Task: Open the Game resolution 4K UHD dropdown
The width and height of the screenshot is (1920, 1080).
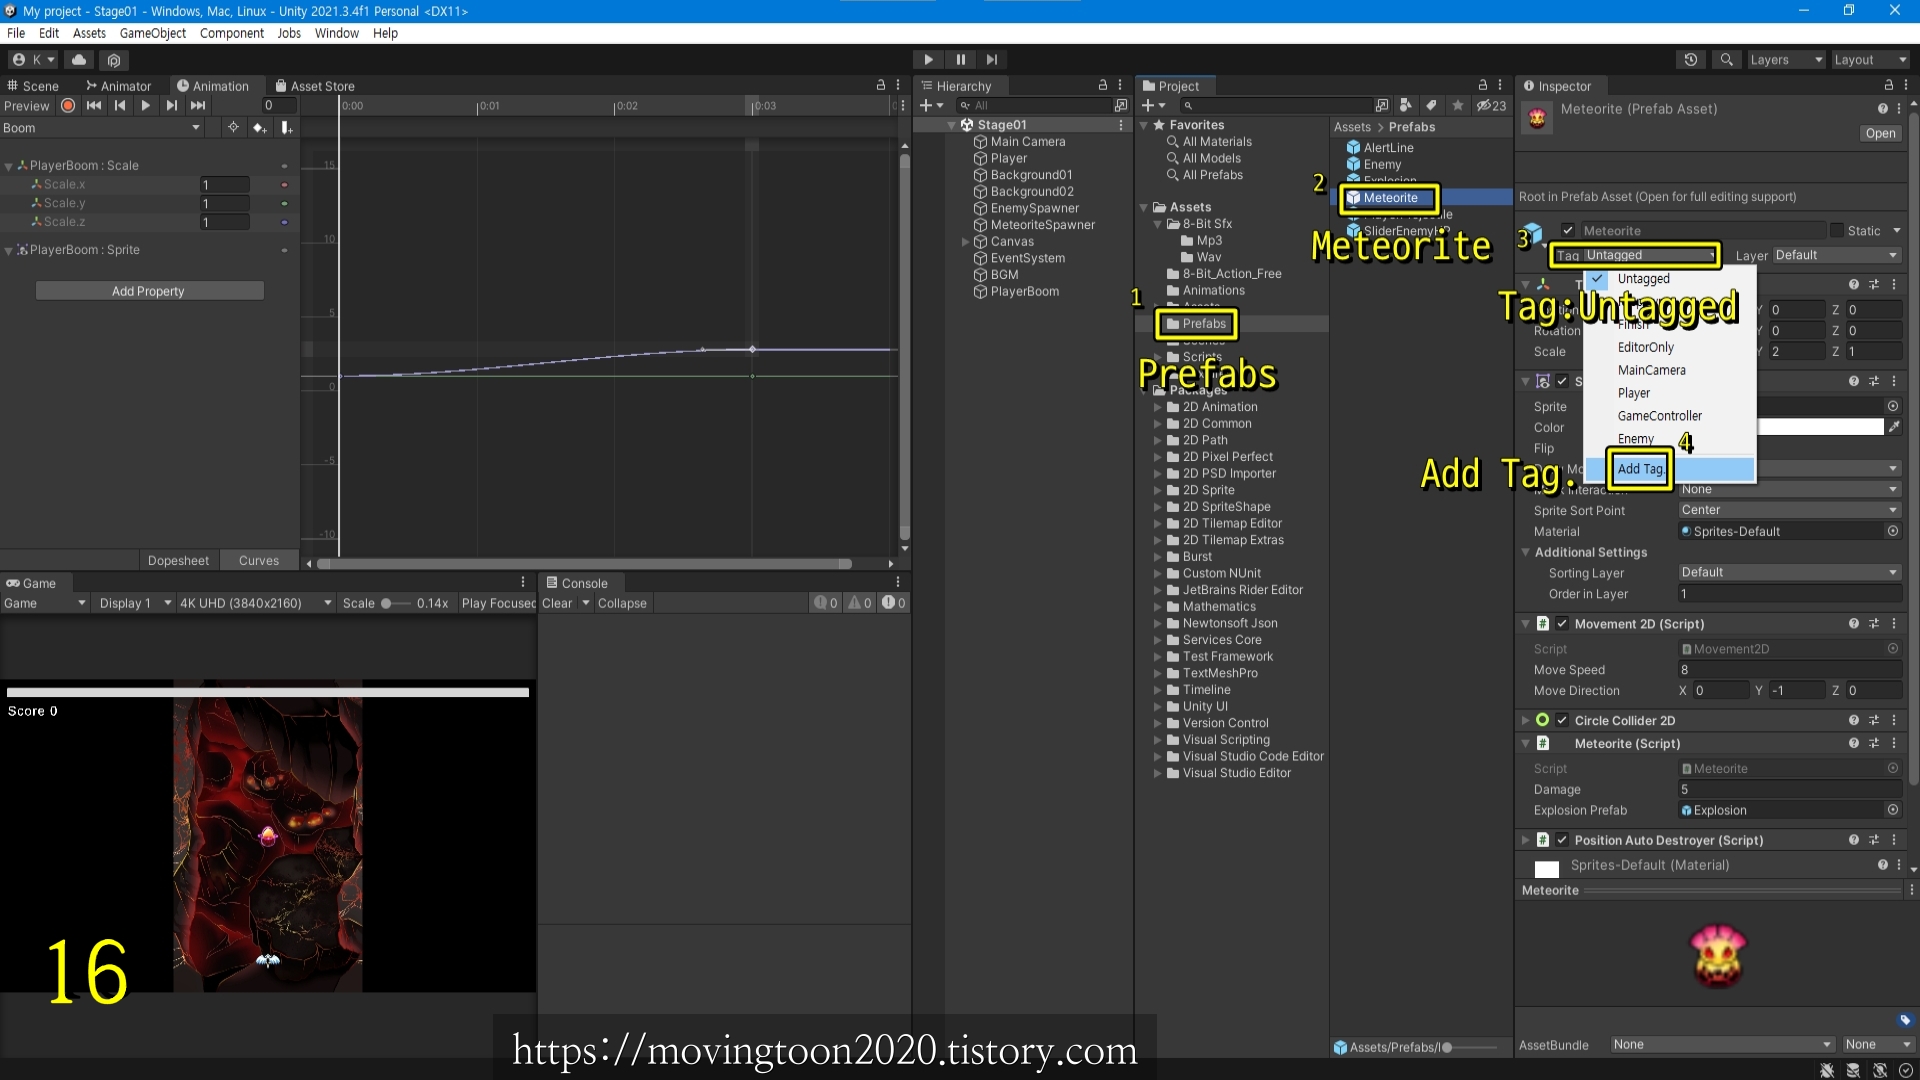Action: point(255,603)
